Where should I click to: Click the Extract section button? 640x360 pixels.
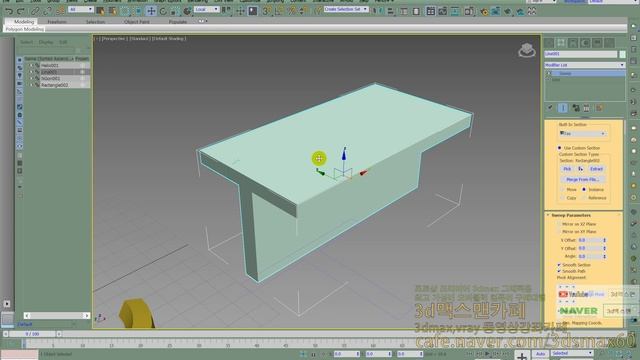pos(596,169)
